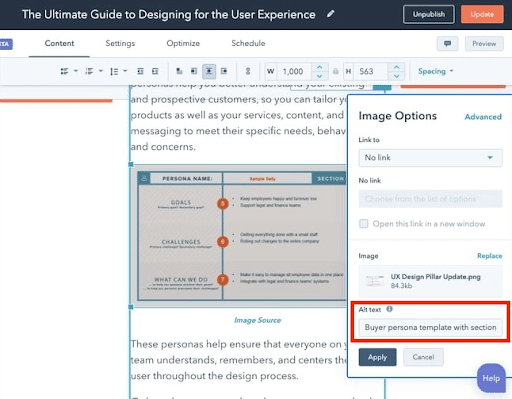Toggle the aspect ratio lock icon

pos(336,71)
